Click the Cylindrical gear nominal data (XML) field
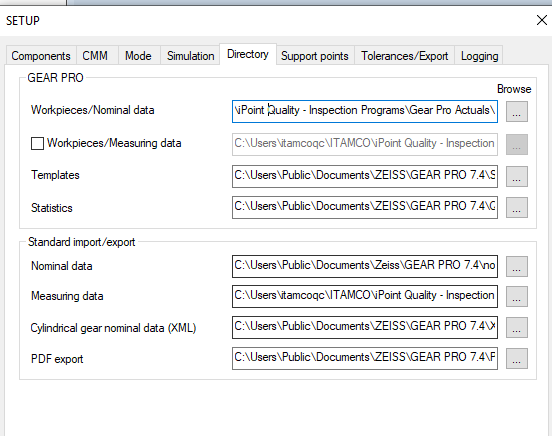 pos(365,327)
